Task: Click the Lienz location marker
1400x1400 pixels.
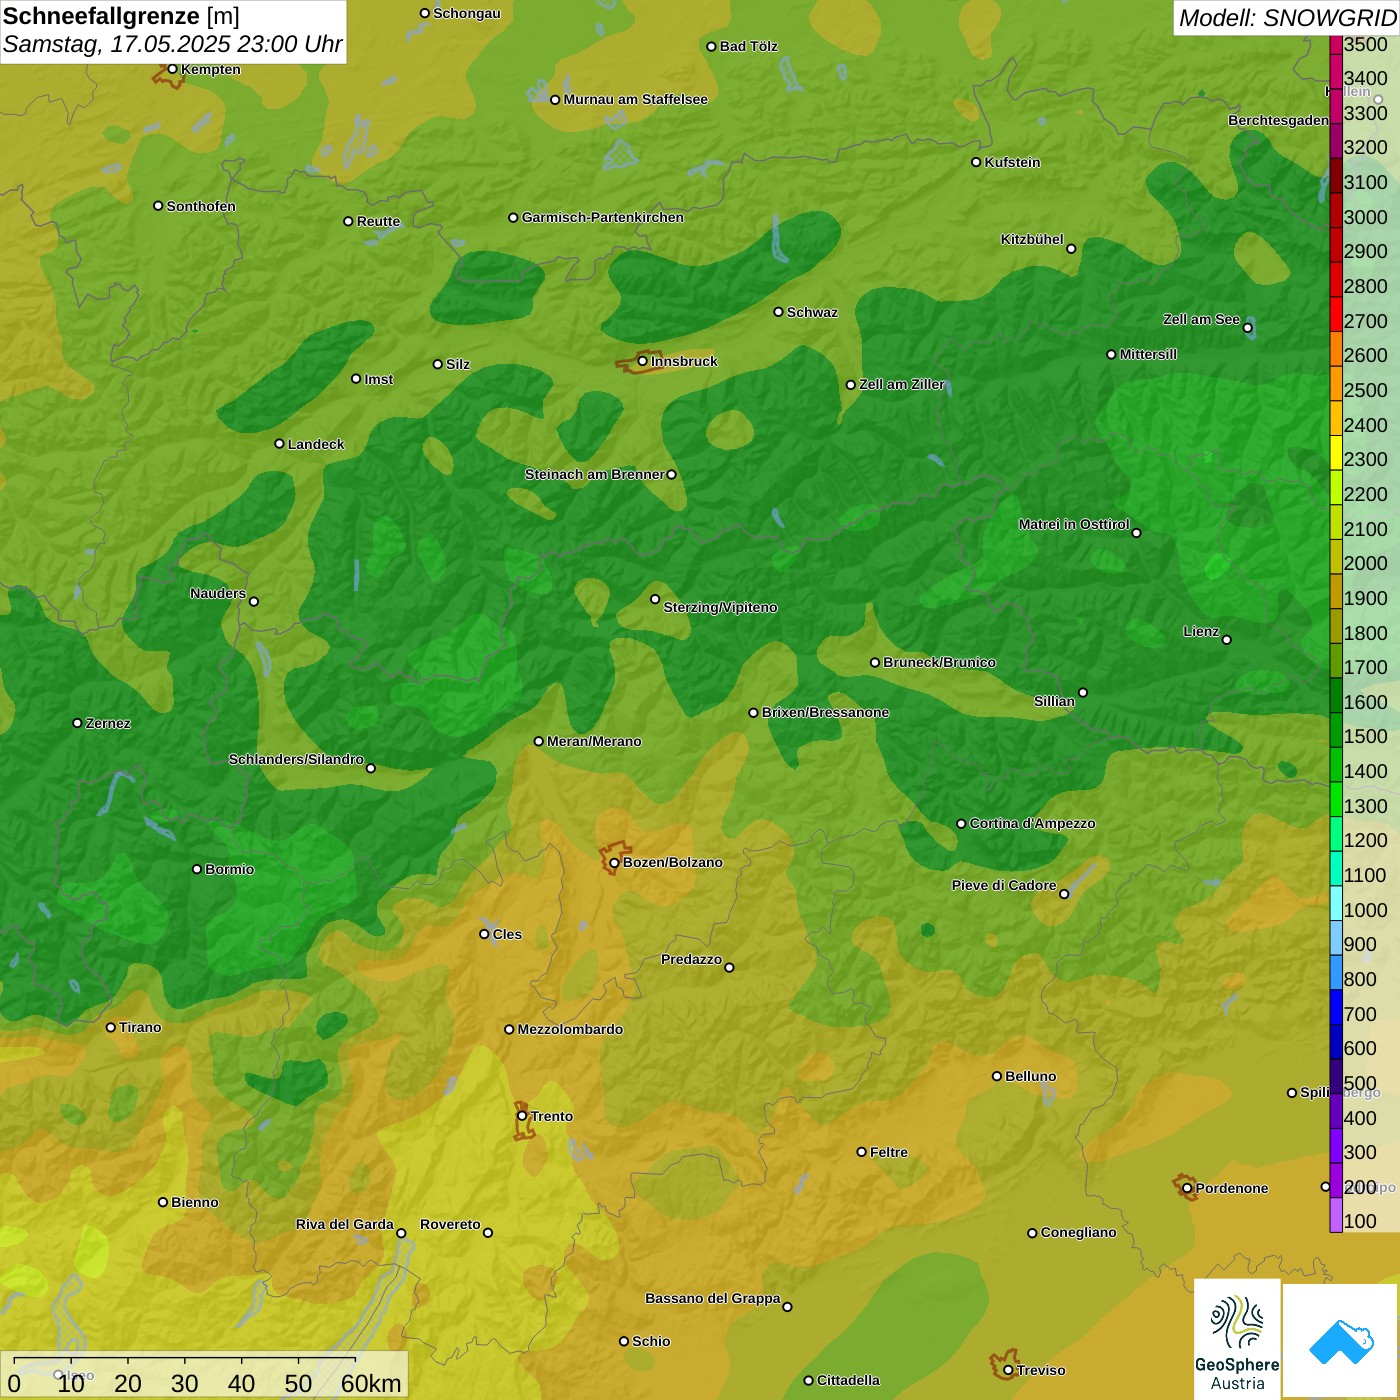Action: point(1227,639)
